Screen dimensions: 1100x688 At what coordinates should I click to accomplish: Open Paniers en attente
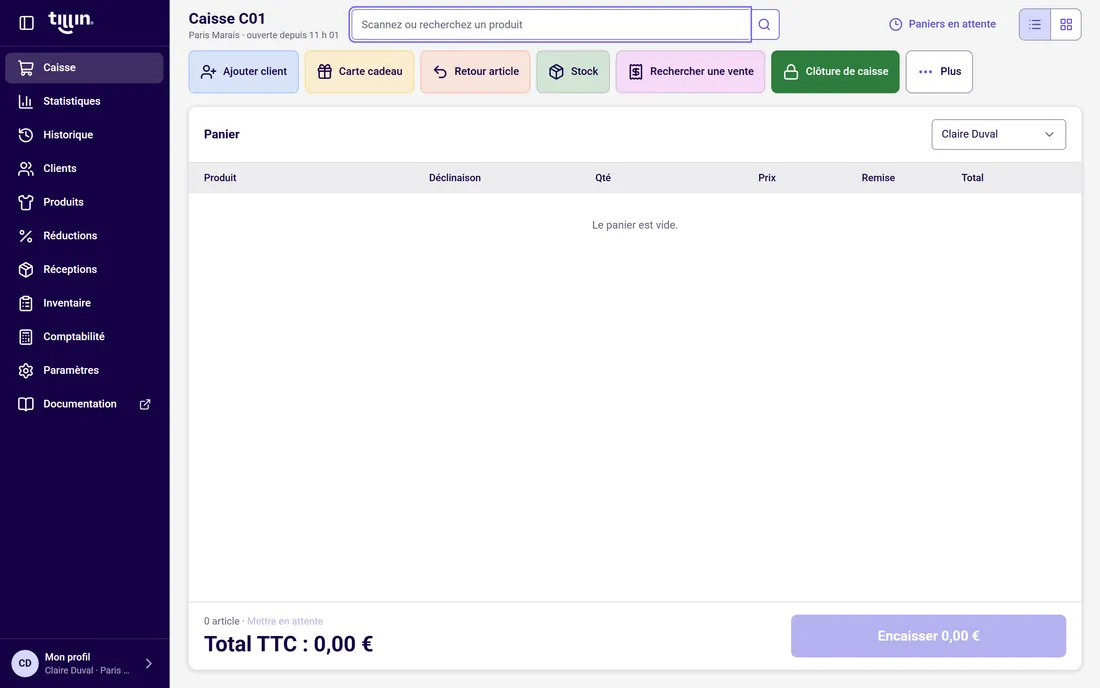(942, 24)
